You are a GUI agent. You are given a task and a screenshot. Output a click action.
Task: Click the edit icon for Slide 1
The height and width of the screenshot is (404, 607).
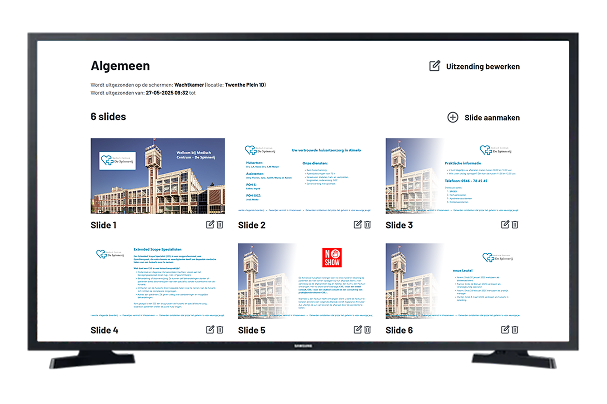point(208,226)
